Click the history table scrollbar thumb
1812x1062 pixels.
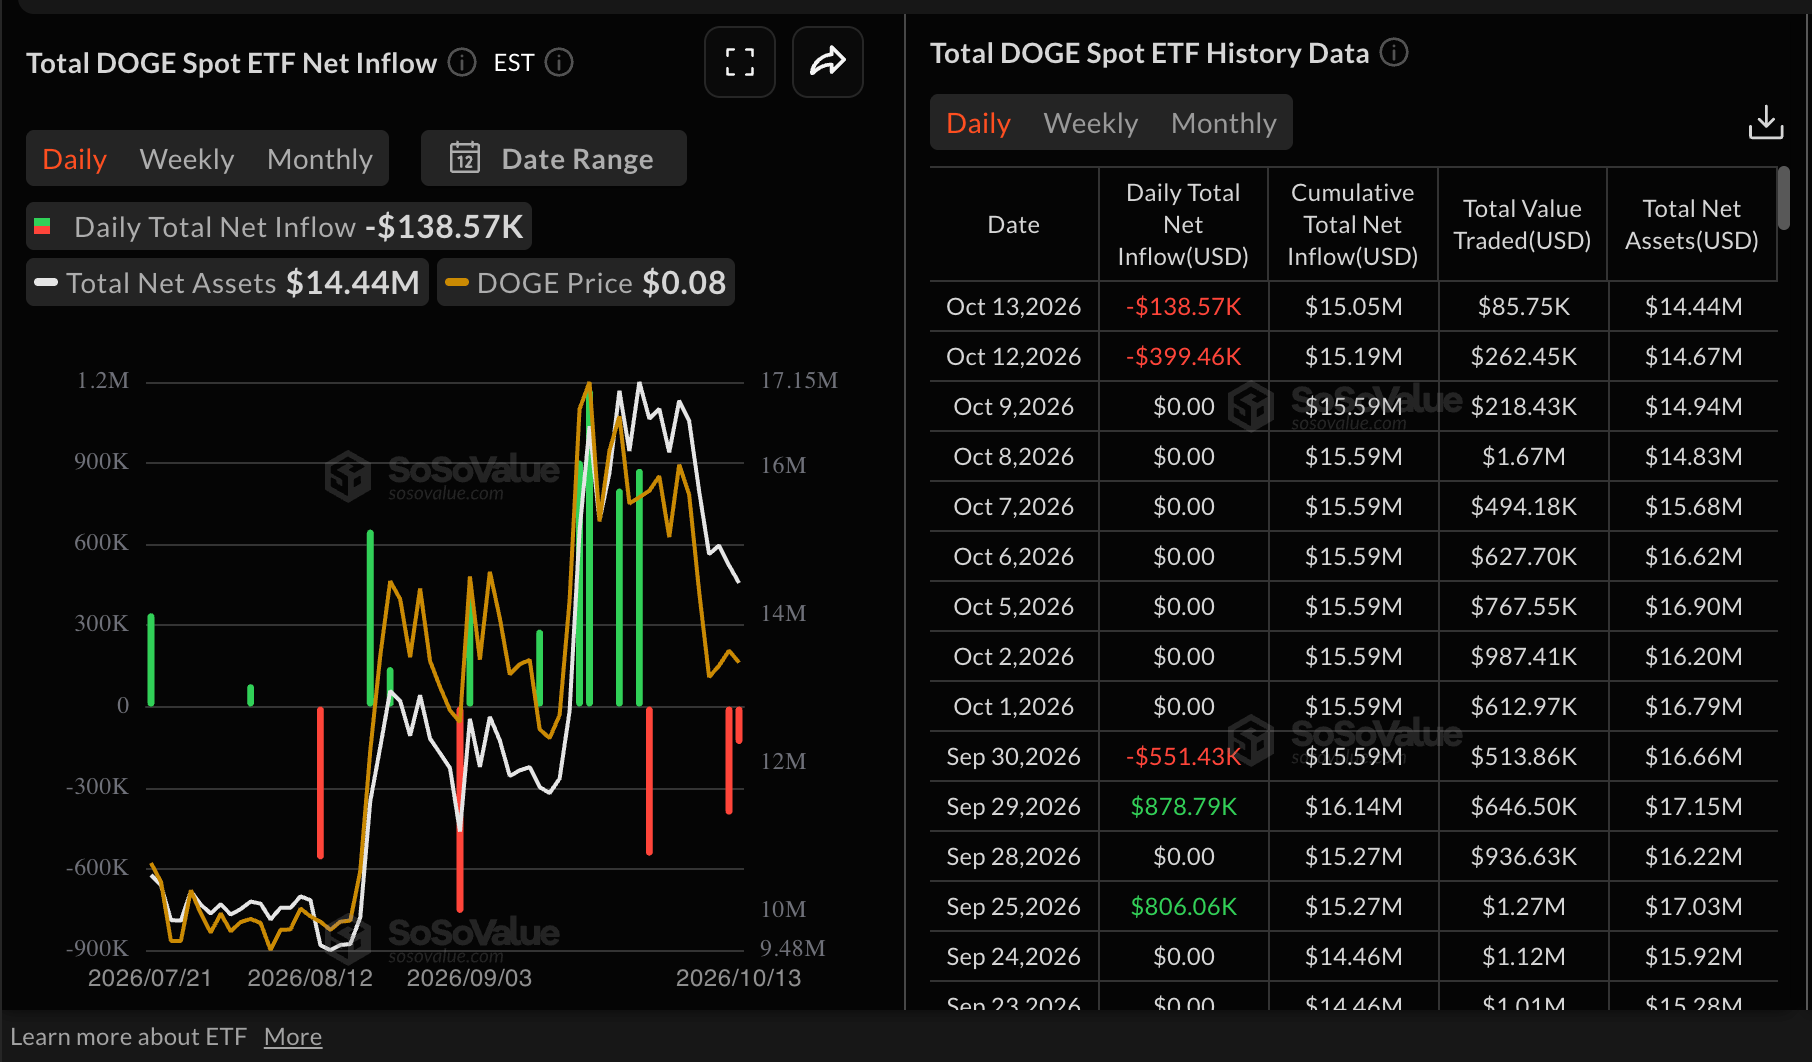(1783, 198)
